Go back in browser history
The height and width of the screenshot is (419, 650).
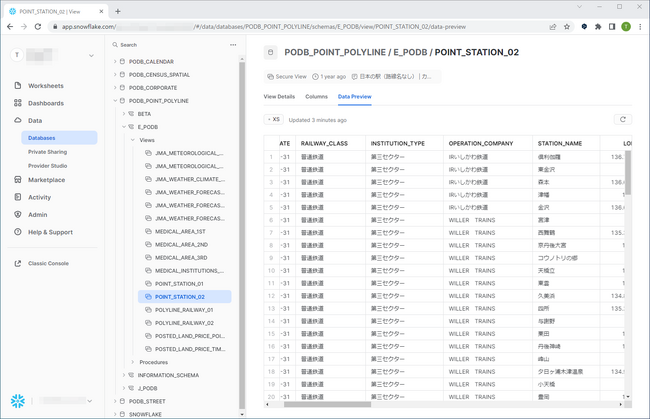click(x=10, y=27)
